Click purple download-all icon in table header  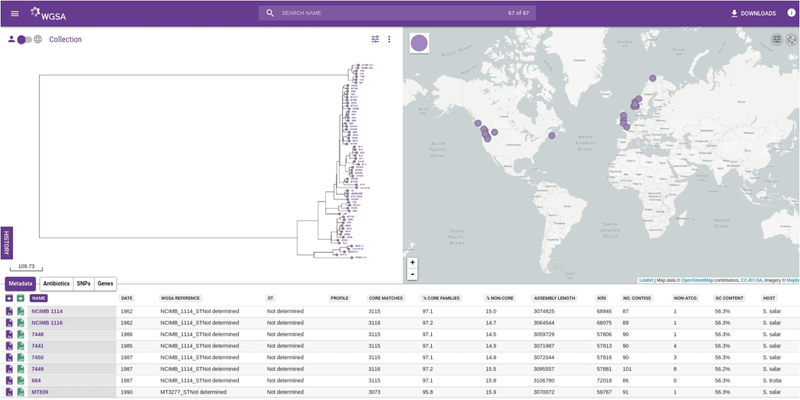10,298
